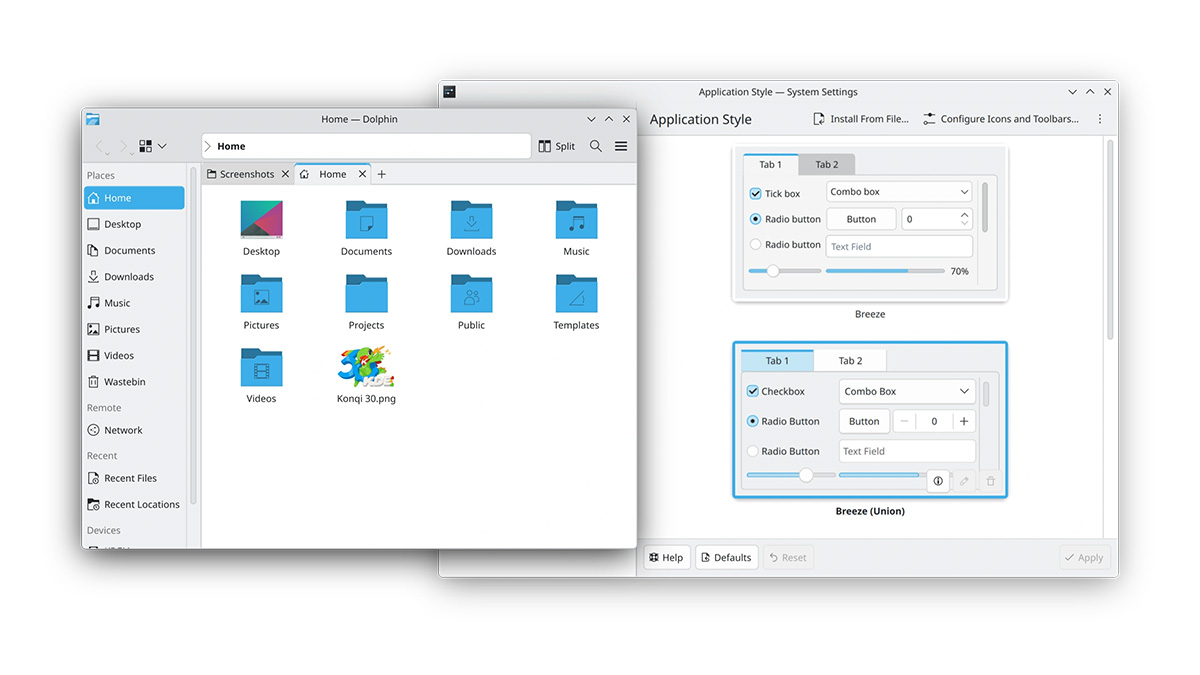Select Home in the Places sidebar
The width and height of the screenshot is (1200, 675).
(x=134, y=198)
